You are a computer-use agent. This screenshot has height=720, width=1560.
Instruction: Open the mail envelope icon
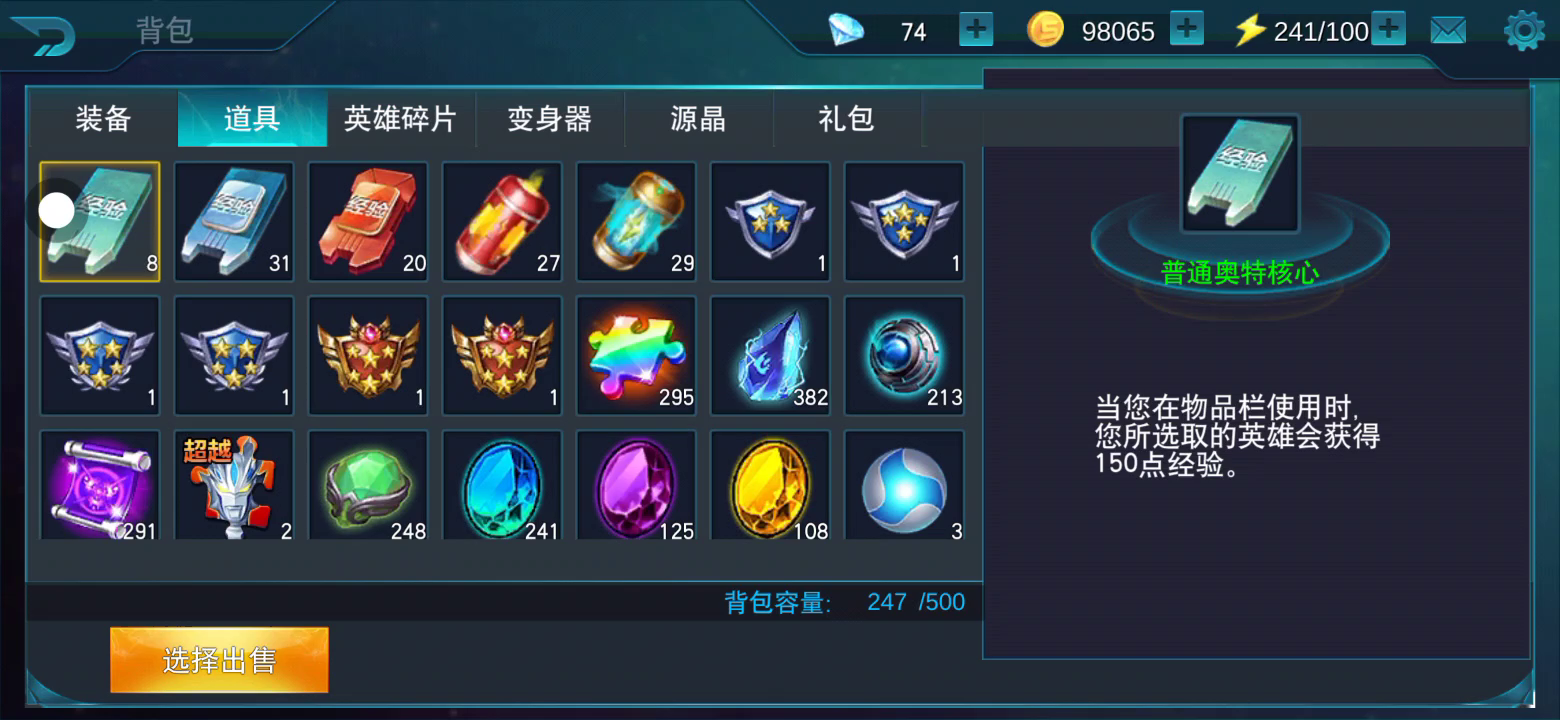pyautogui.click(x=1448, y=31)
